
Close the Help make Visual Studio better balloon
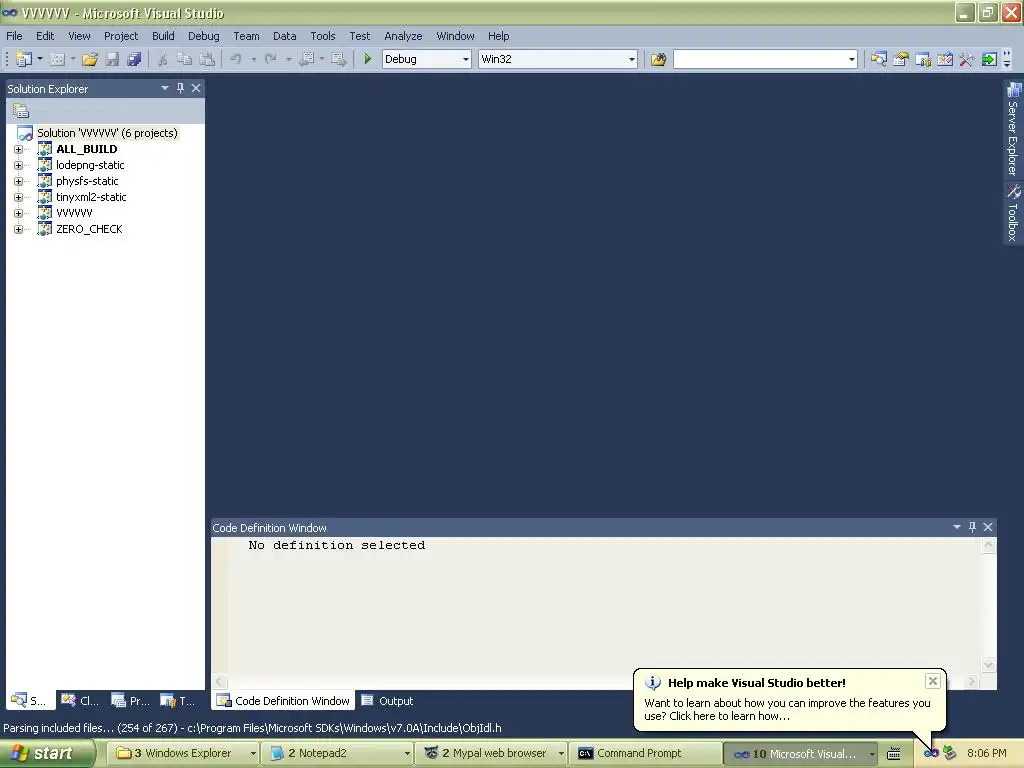pos(933,681)
